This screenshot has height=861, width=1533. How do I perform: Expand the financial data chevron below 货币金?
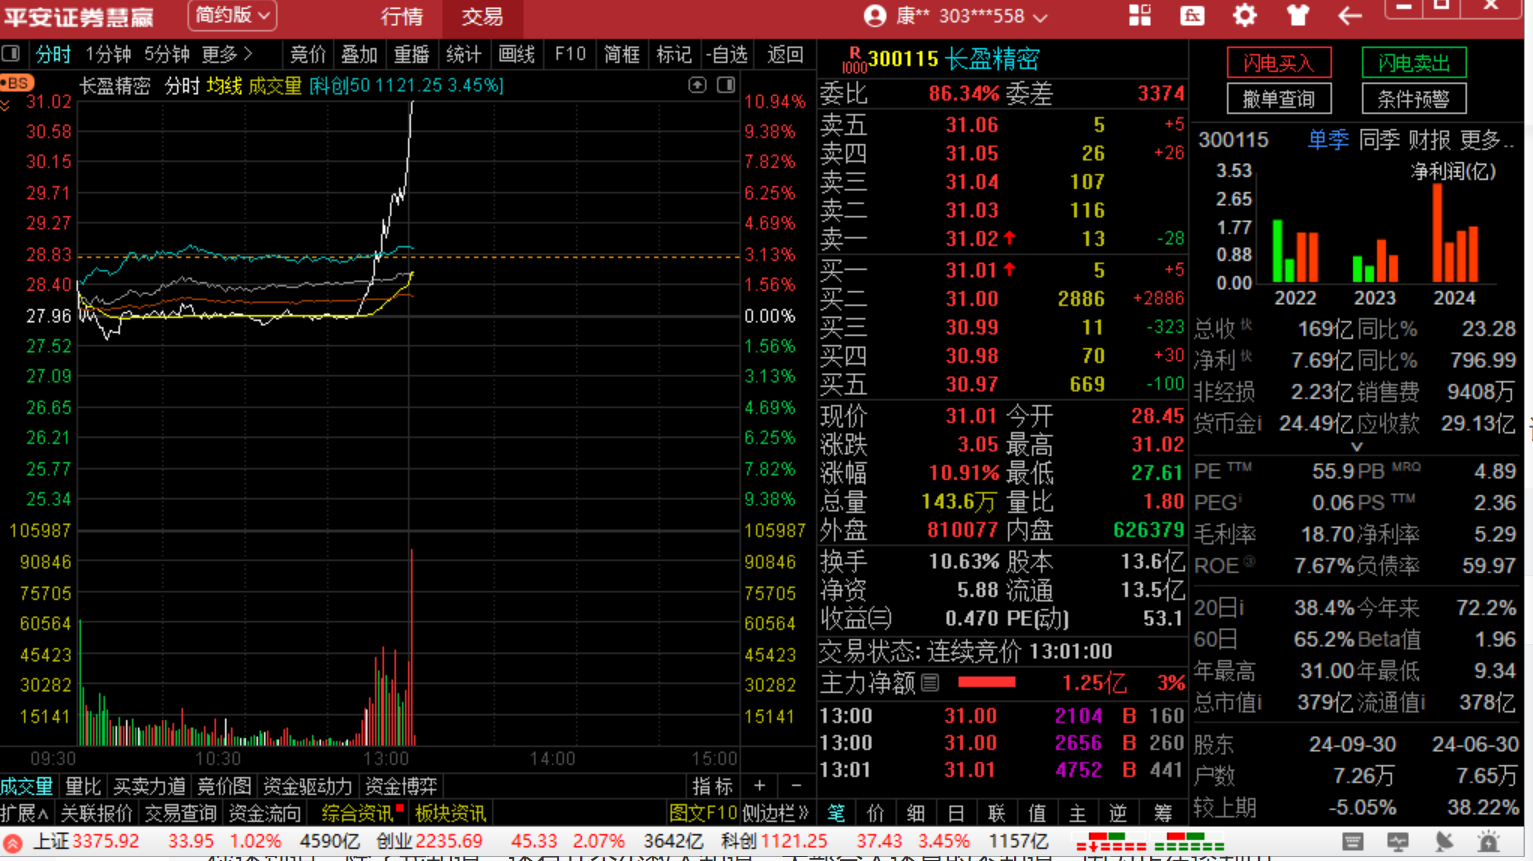[x=1356, y=447]
